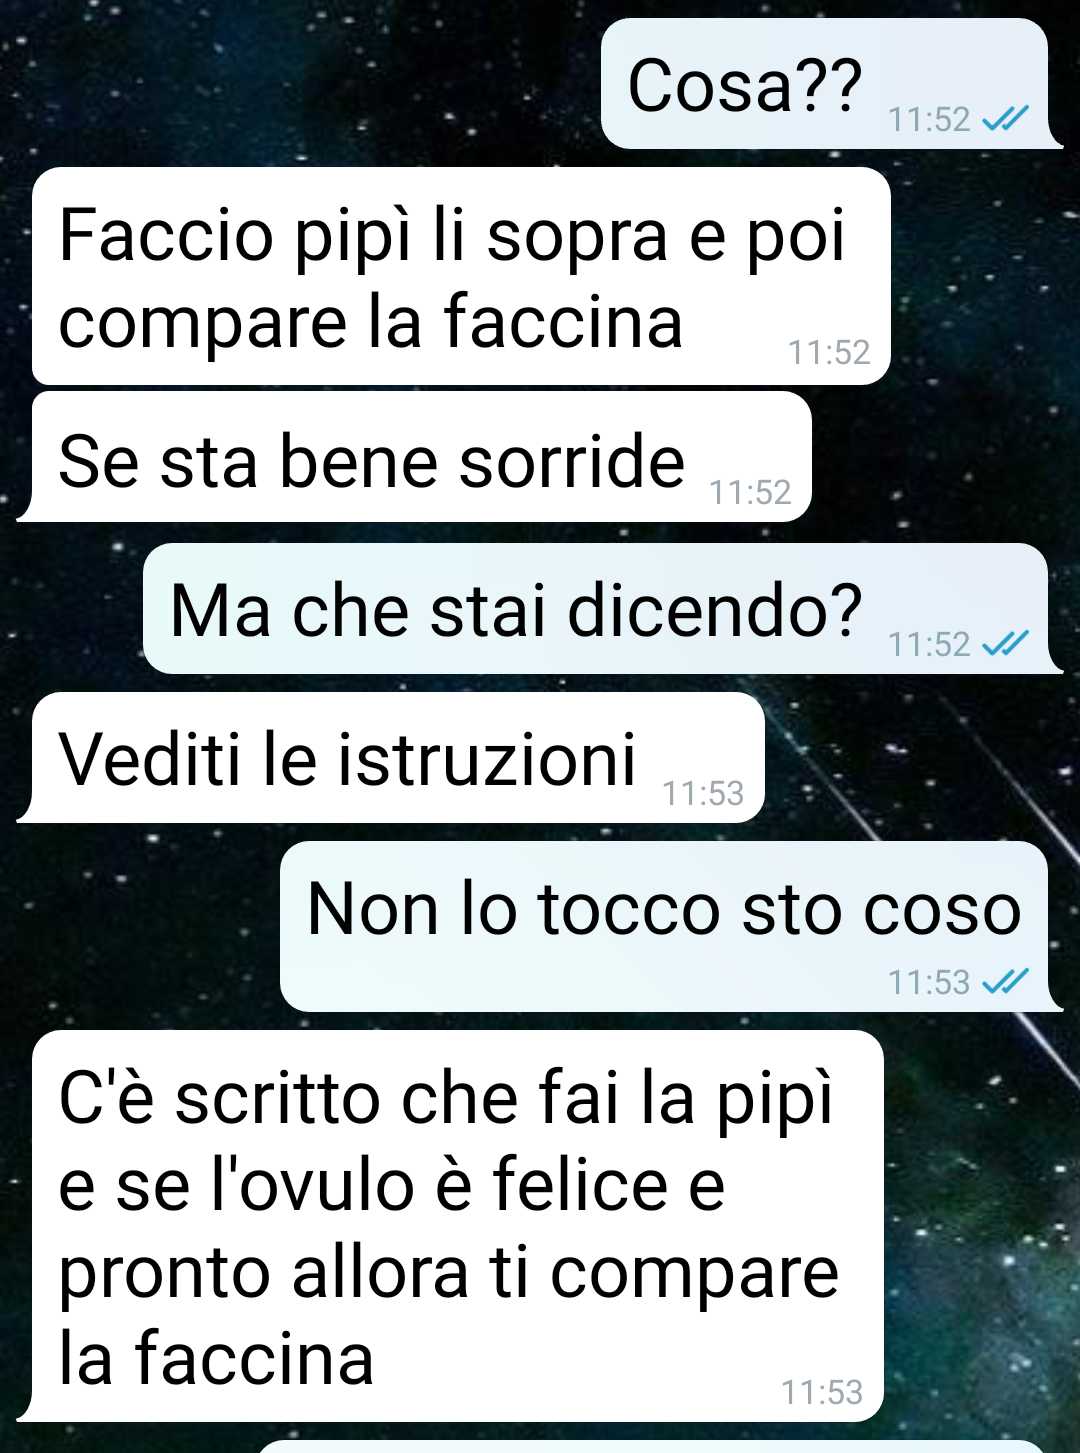
Task: Tap the blue read-receipt checkmarks on "Cosa??"
Action: pyautogui.click(x=1005, y=119)
